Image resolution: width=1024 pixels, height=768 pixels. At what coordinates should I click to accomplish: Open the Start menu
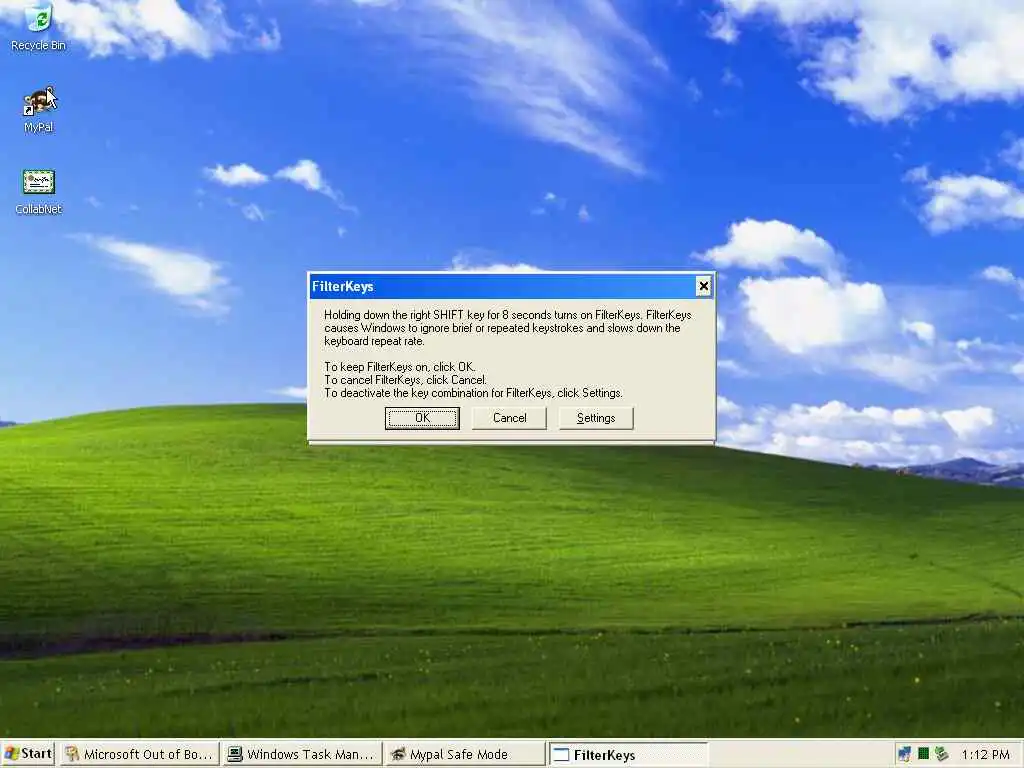(28, 754)
